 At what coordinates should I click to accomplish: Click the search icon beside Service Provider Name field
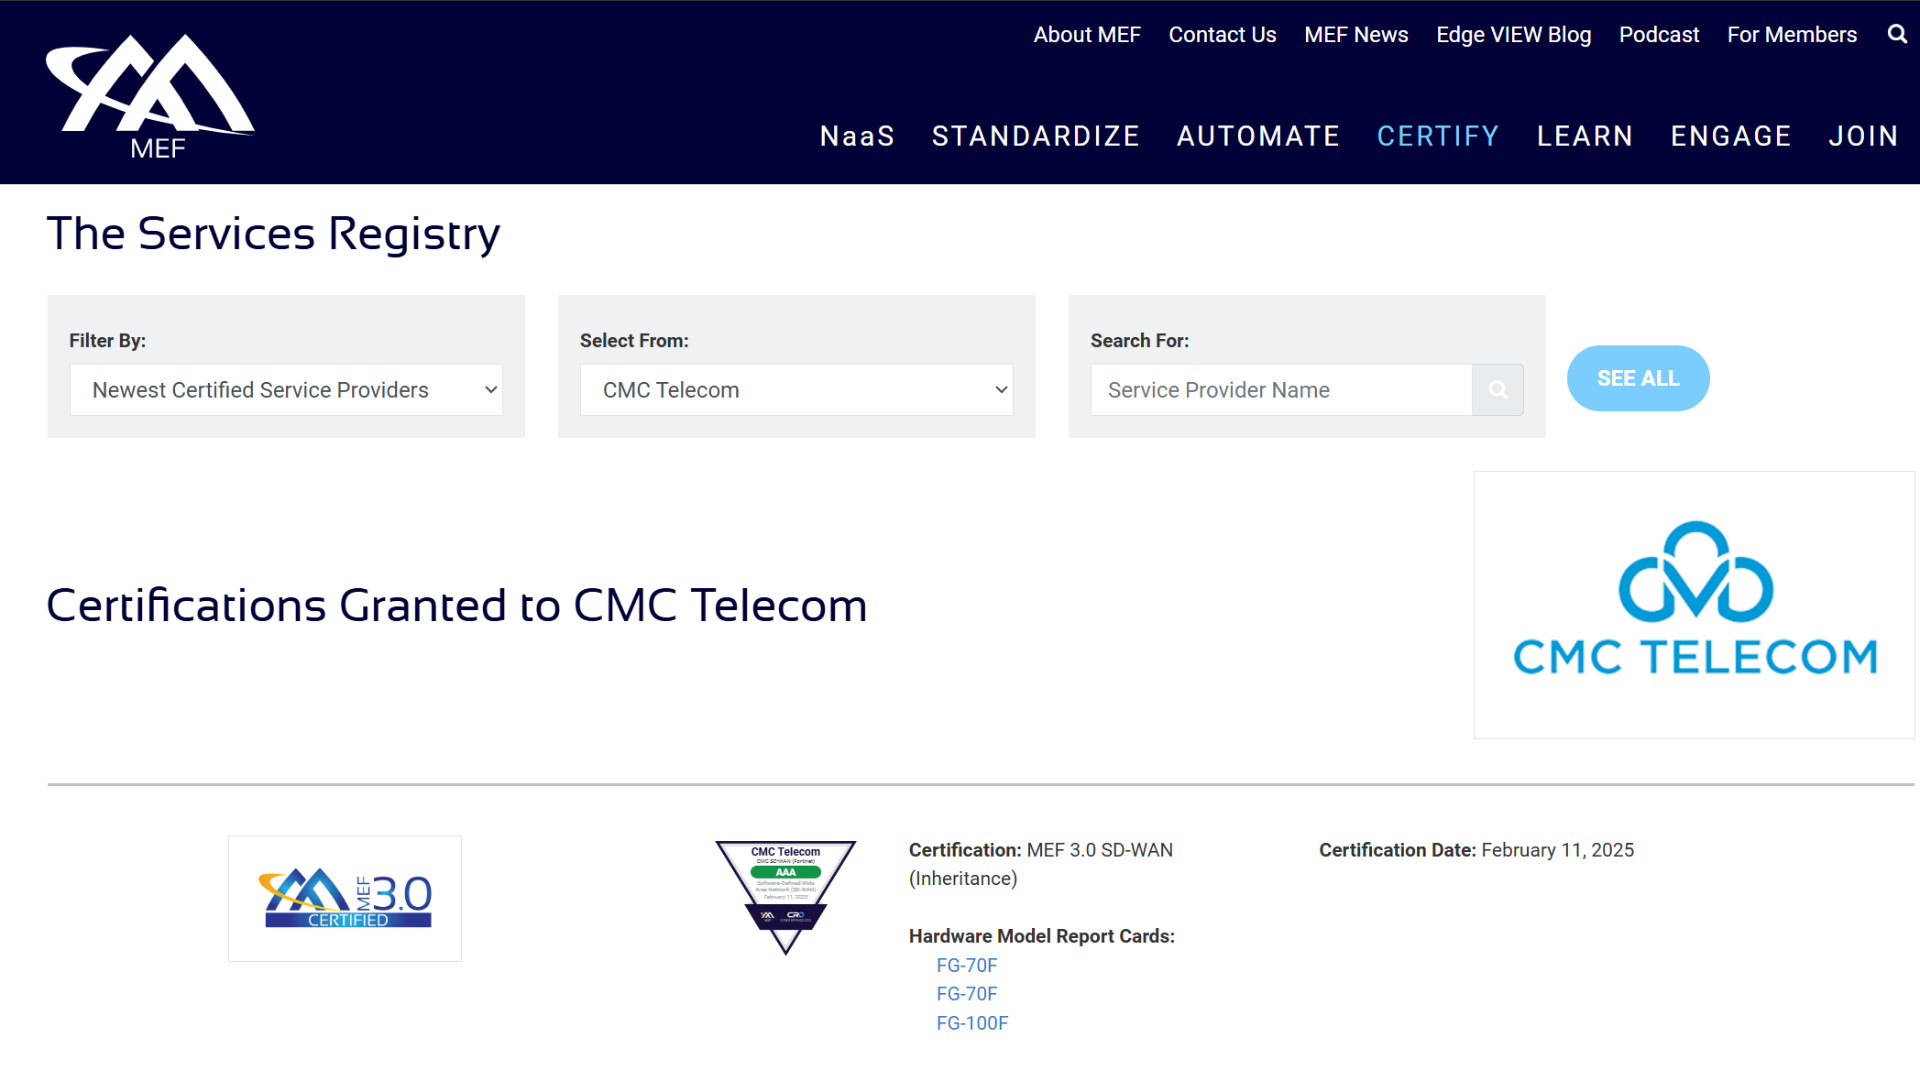click(1497, 389)
